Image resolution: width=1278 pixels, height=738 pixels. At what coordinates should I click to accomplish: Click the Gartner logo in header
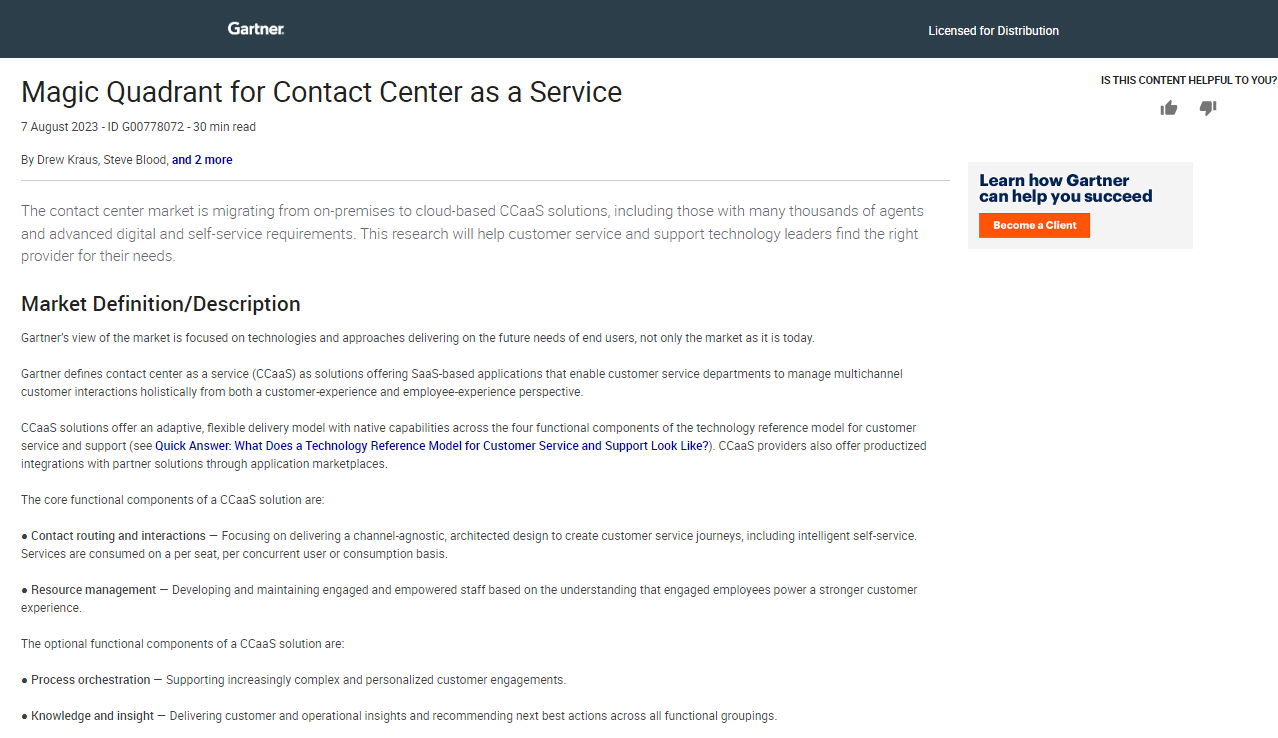click(x=256, y=29)
